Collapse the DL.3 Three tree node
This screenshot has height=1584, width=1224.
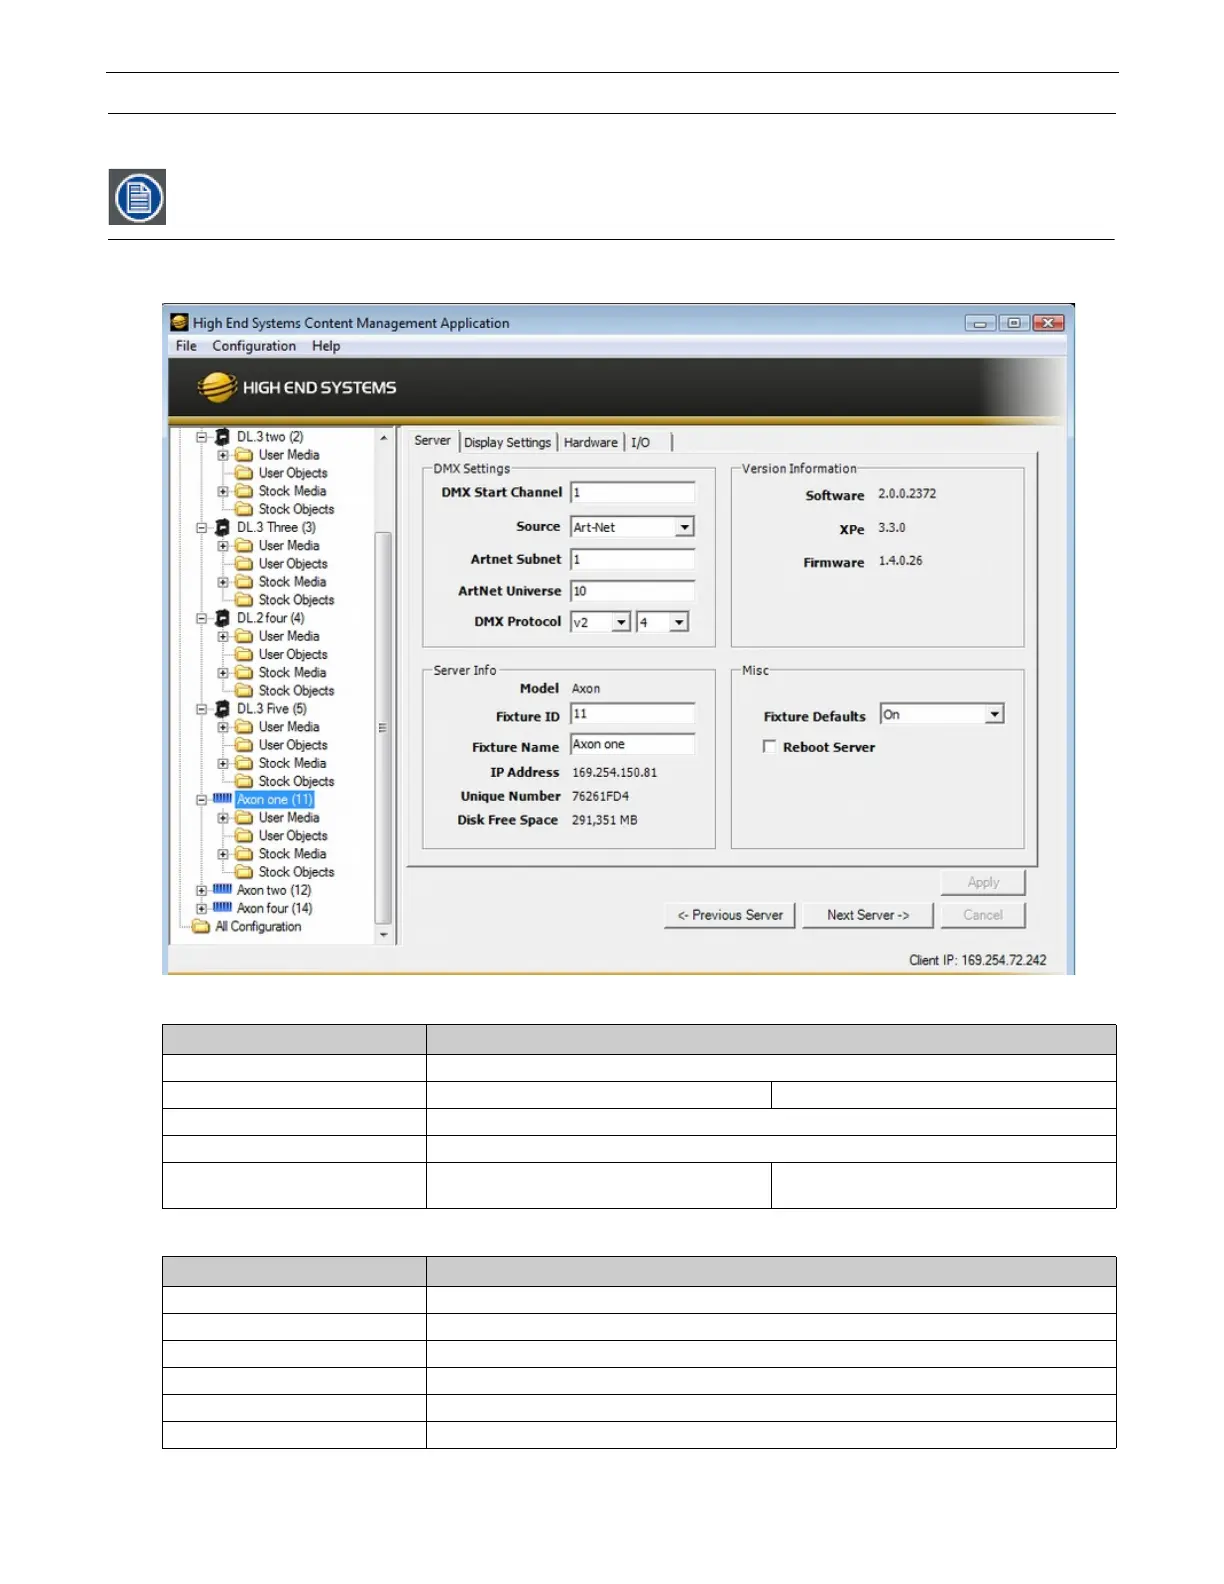point(202,528)
